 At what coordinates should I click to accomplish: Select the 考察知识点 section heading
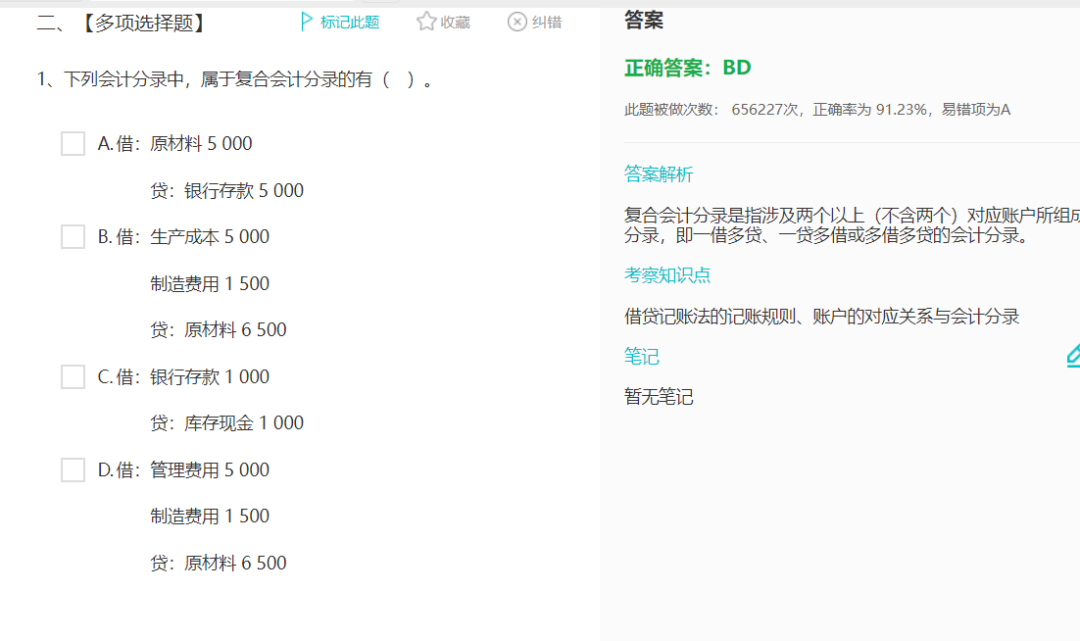point(668,275)
